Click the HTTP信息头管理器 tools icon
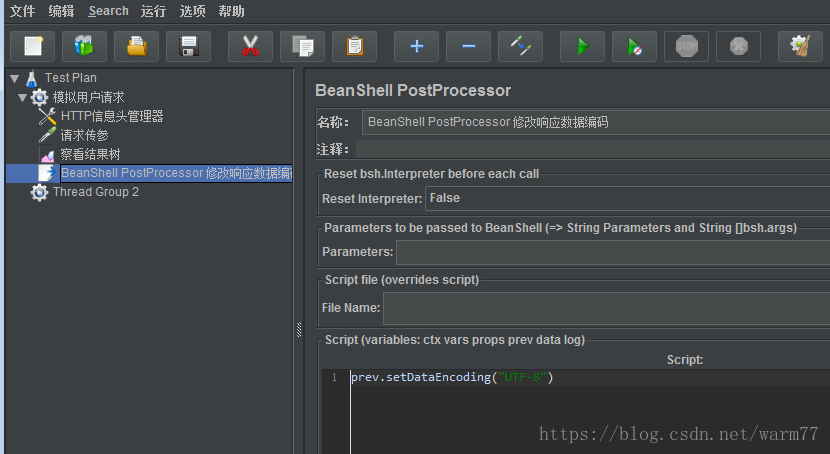 pyautogui.click(x=47, y=116)
